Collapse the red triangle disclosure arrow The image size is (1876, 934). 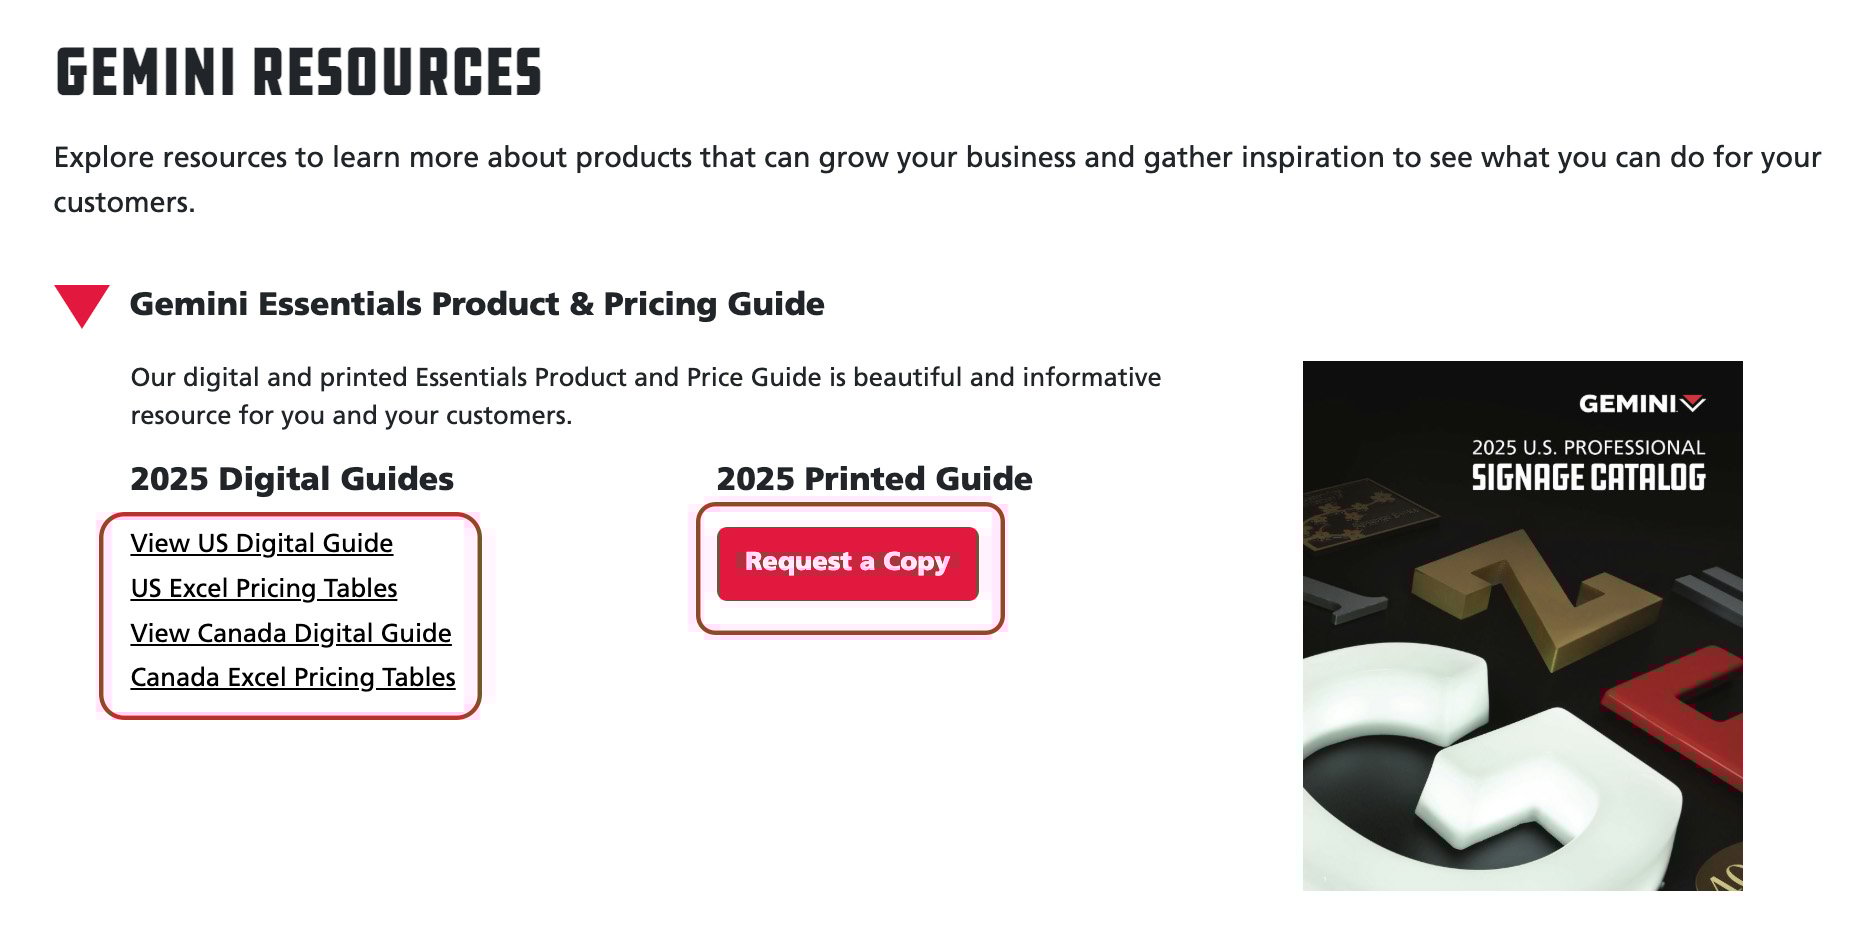82,305
